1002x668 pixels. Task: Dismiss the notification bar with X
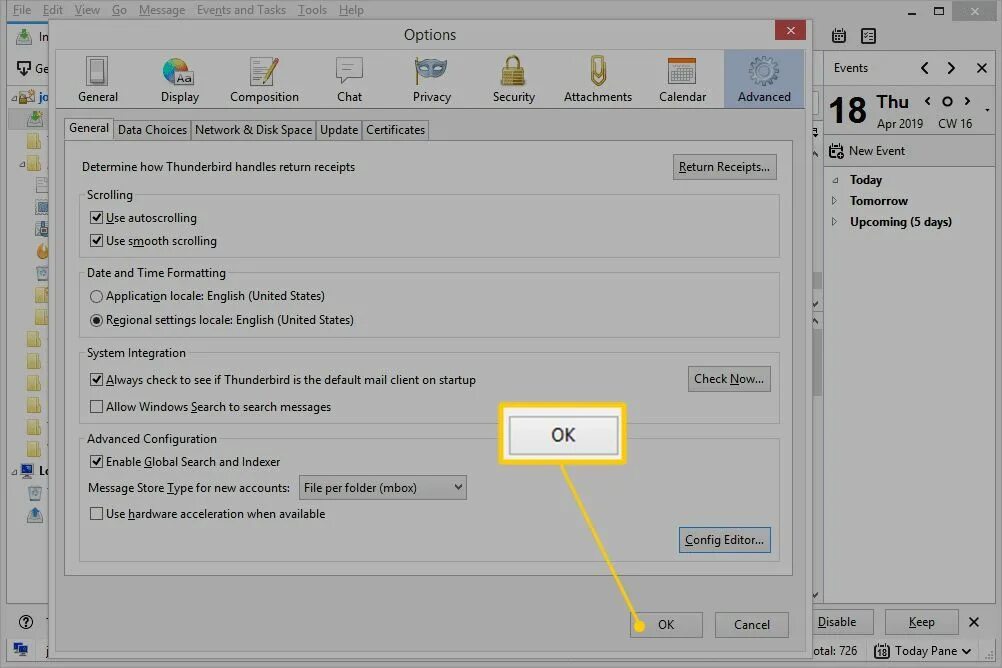[x=973, y=621]
